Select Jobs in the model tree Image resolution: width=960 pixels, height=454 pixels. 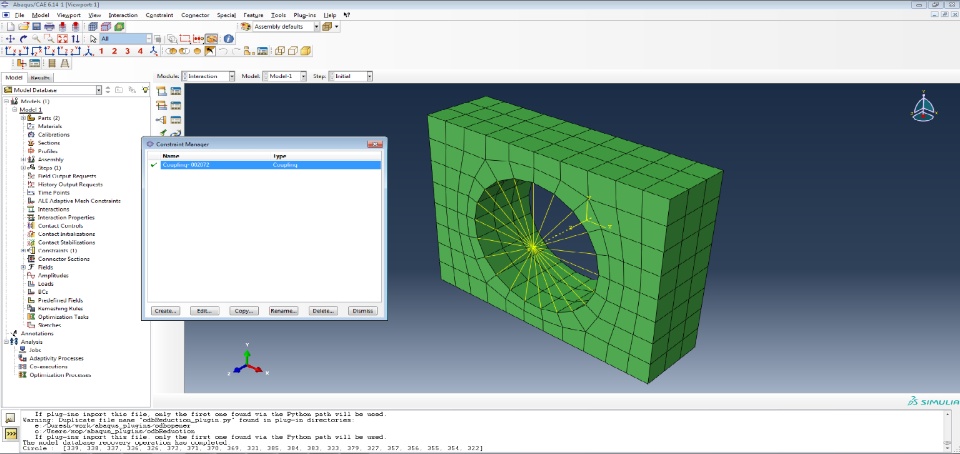pos(35,350)
